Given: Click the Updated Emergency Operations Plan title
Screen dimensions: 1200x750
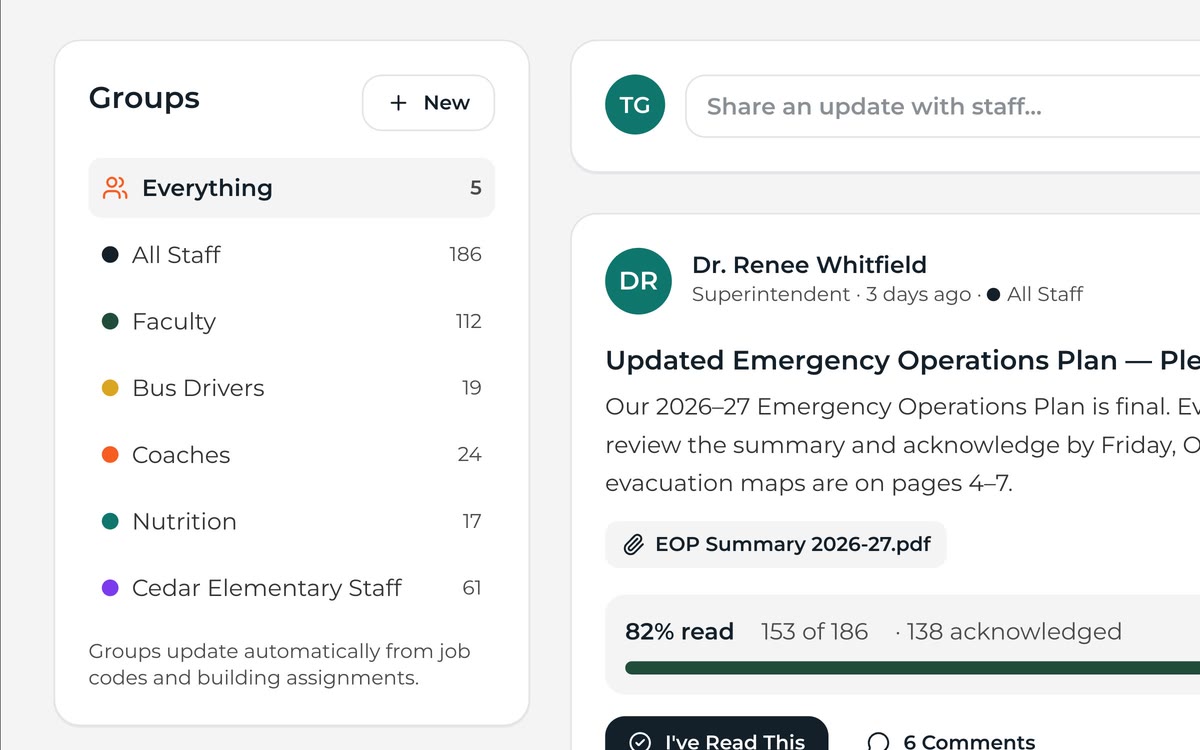Looking at the screenshot, I should point(902,360).
